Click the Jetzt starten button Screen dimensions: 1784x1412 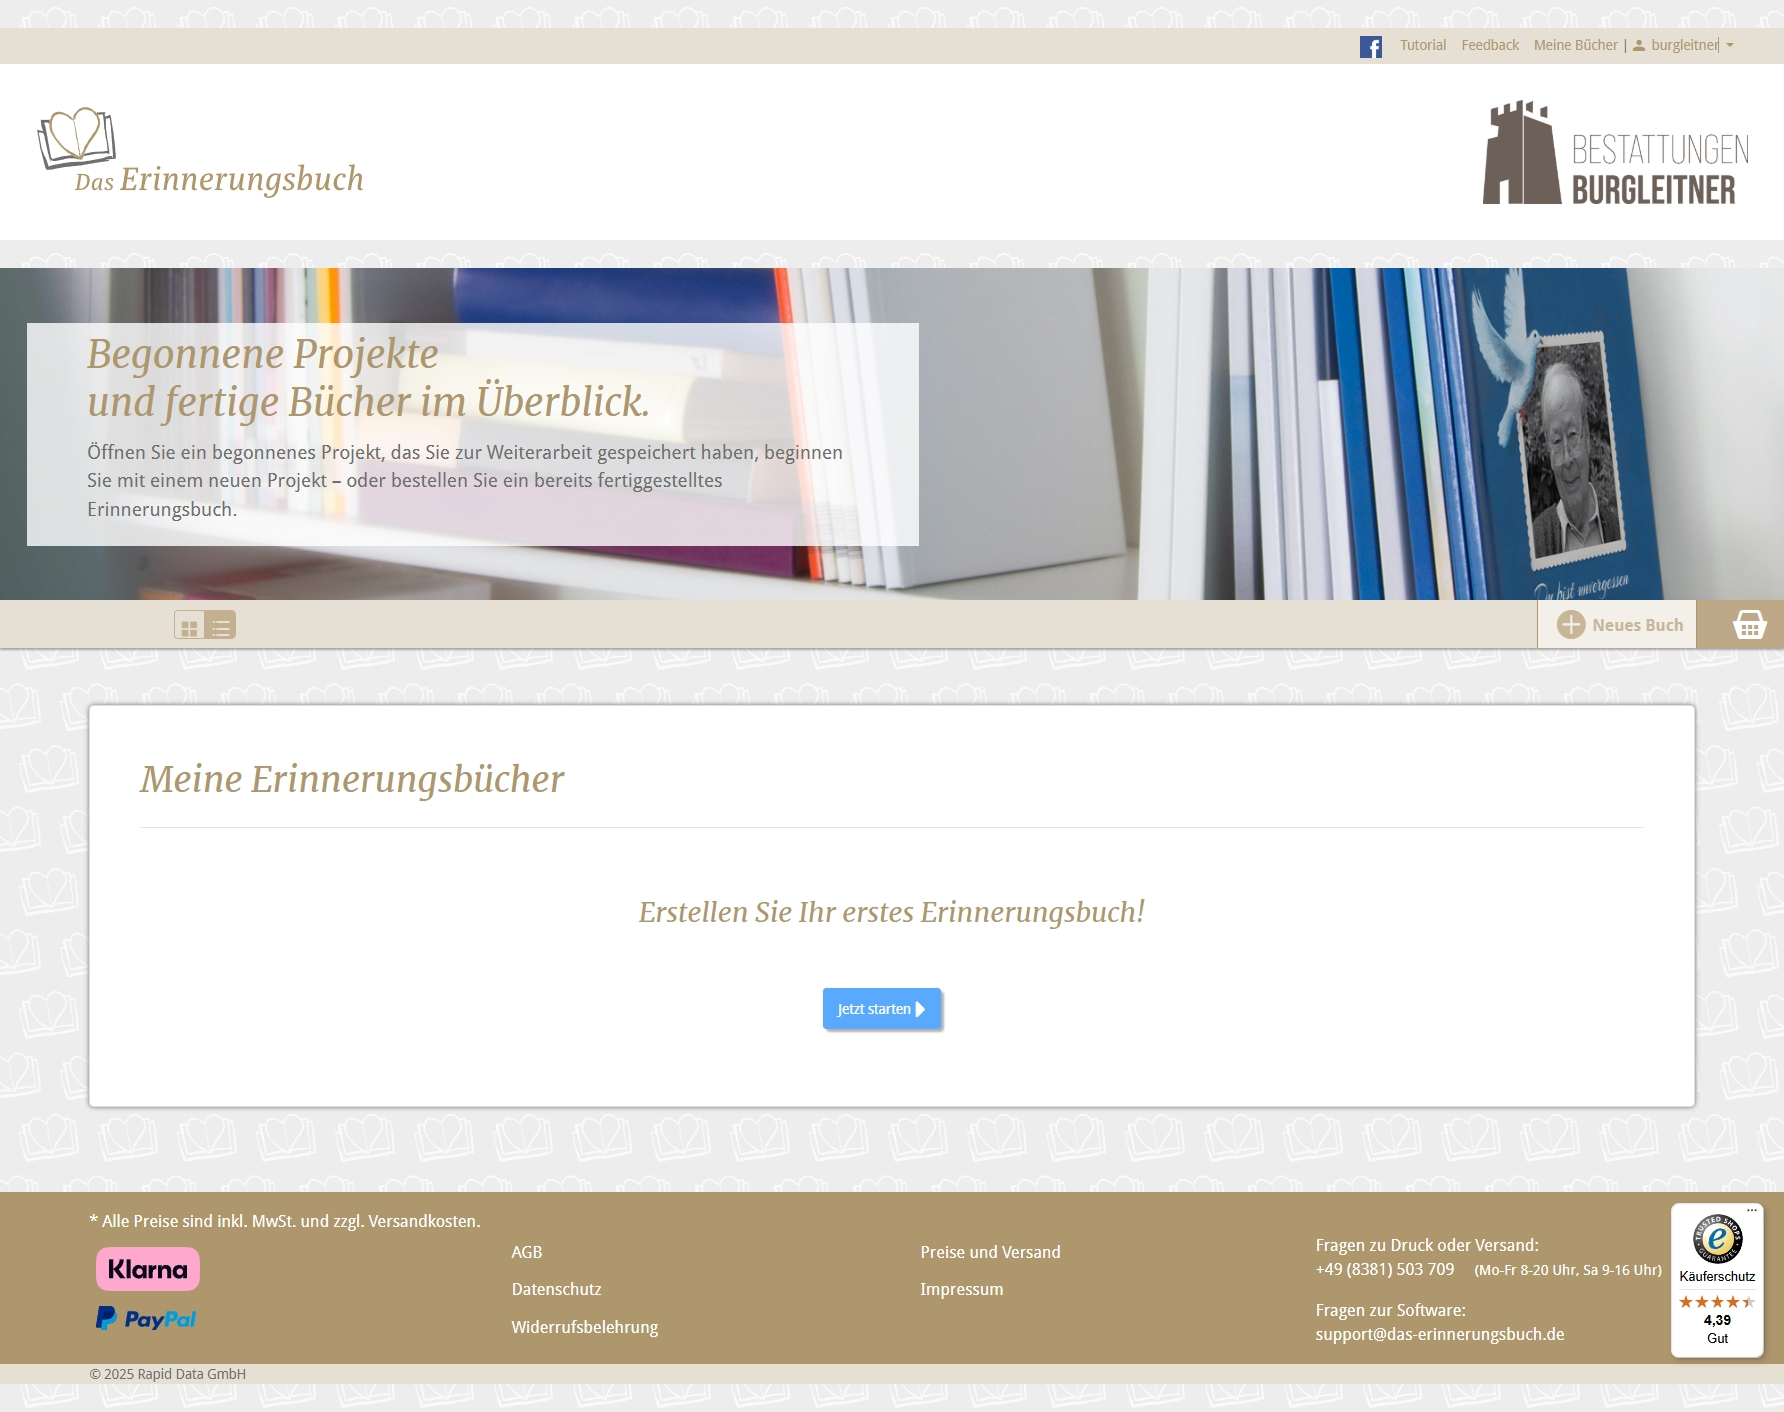(881, 1009)
